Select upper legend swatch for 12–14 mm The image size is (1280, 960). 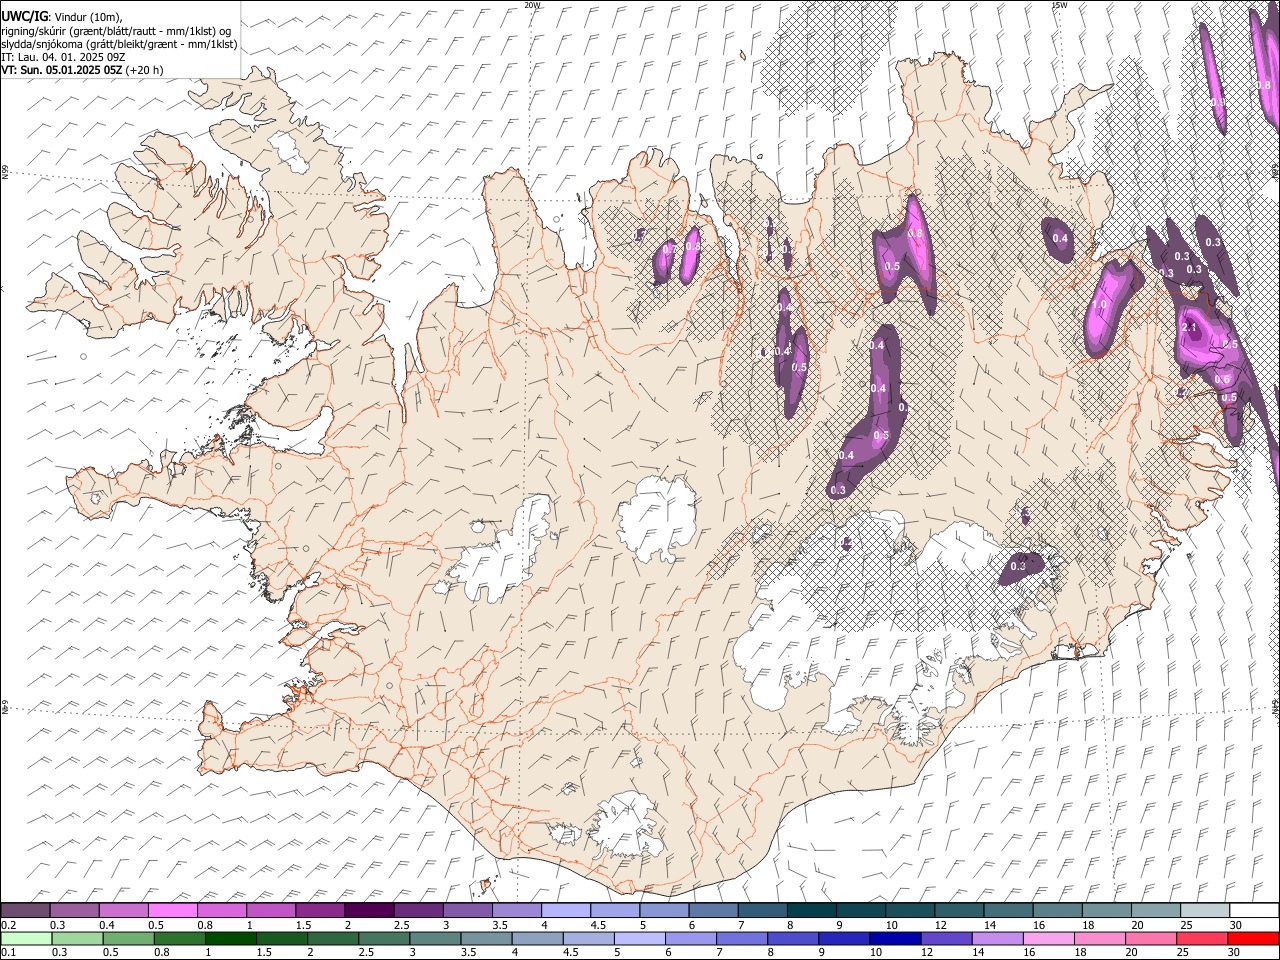coord(958,910)
